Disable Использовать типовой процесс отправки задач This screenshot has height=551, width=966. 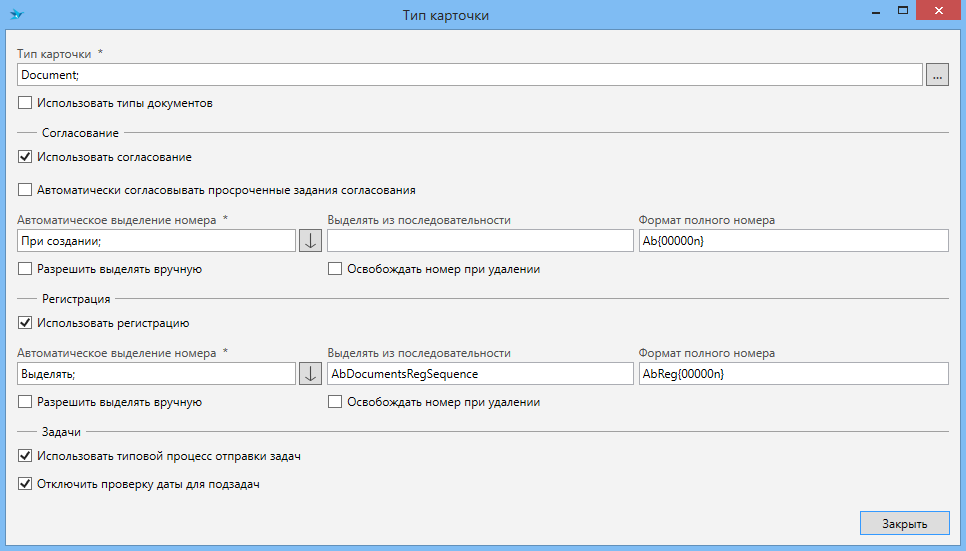pos(25,456)
